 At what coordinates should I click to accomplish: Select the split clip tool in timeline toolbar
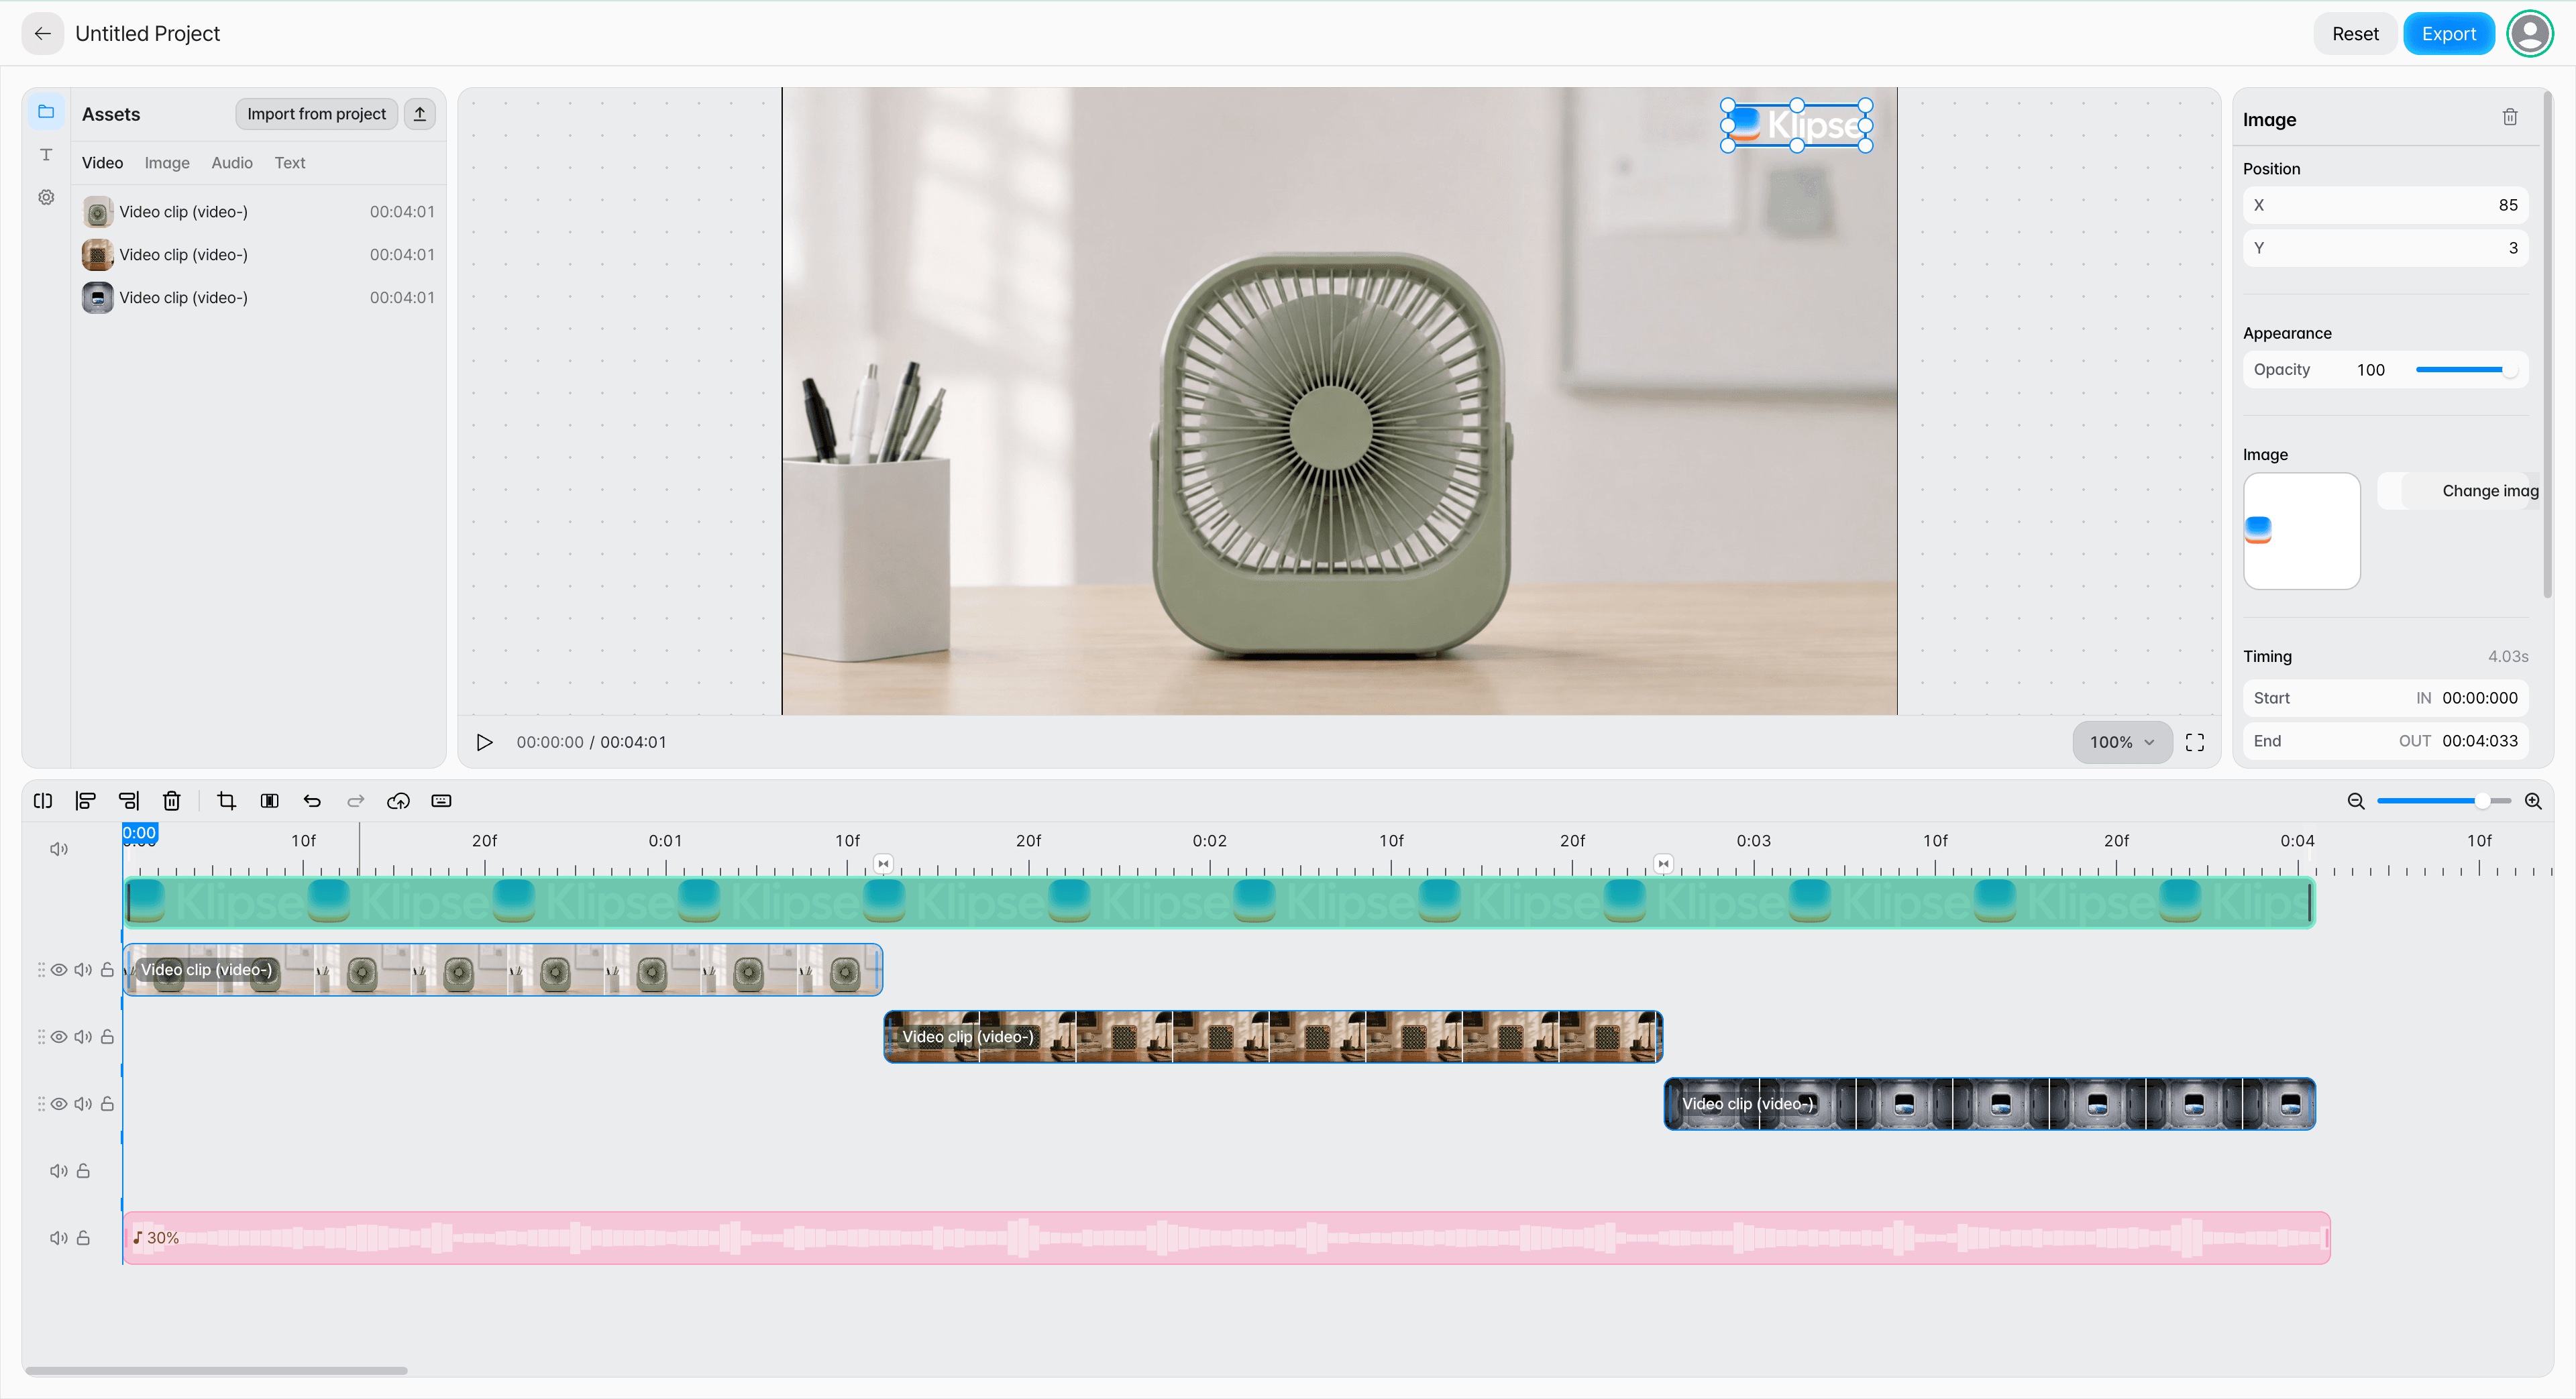coord(43,801)
